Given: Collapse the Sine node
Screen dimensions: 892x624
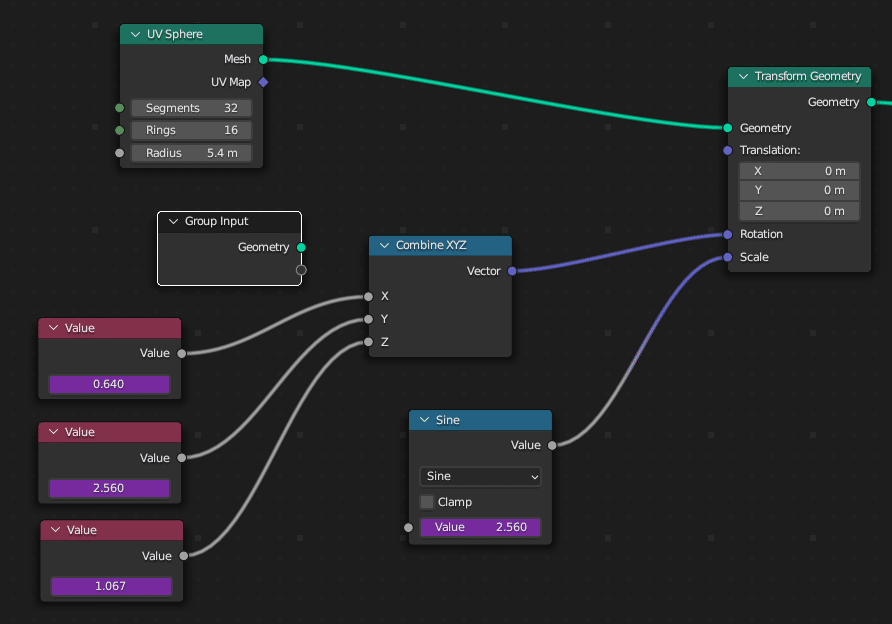Looking at the screenshot, I should point(424,420).
